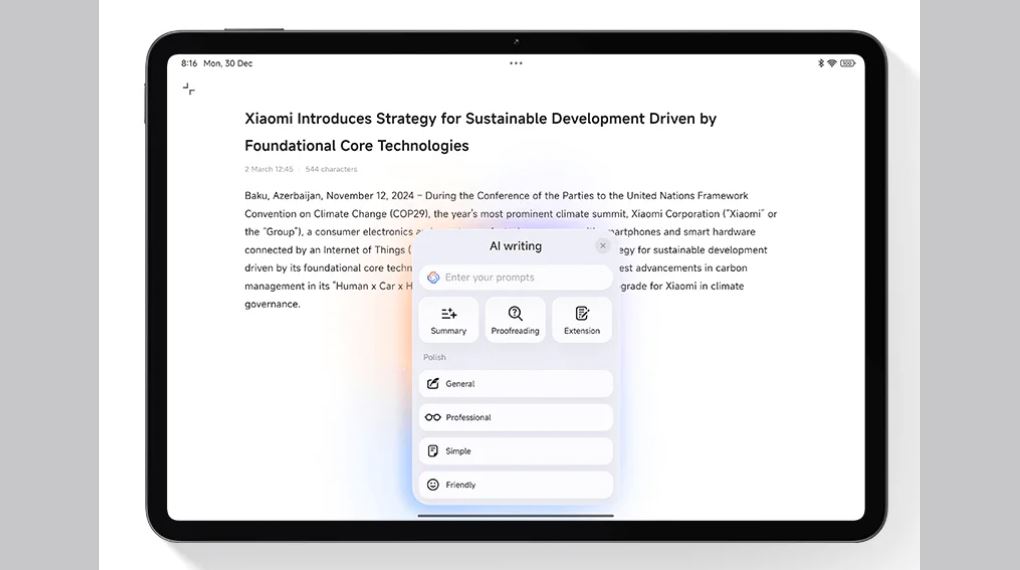Select the Proofreading option
Screen dimensions: 1020x570
point(515,320)
